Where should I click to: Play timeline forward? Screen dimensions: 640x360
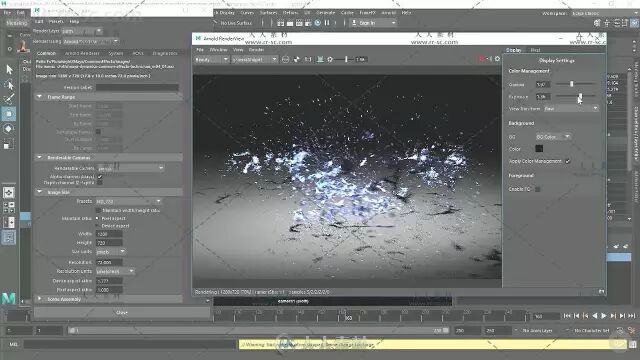tap(604, 316)
